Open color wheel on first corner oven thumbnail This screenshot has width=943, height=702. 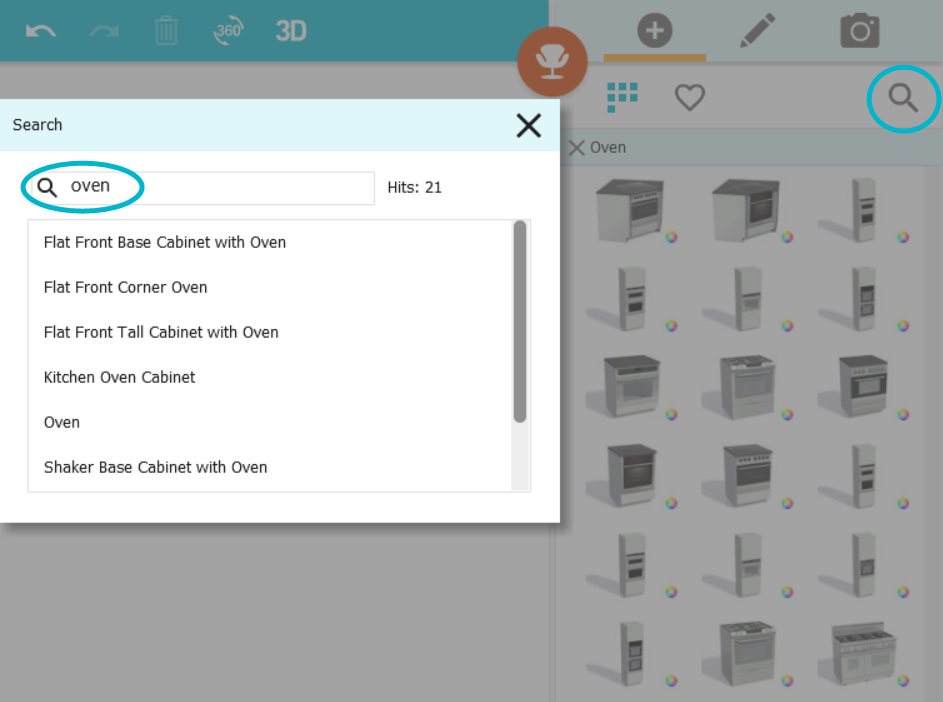(x=671, y=237)
